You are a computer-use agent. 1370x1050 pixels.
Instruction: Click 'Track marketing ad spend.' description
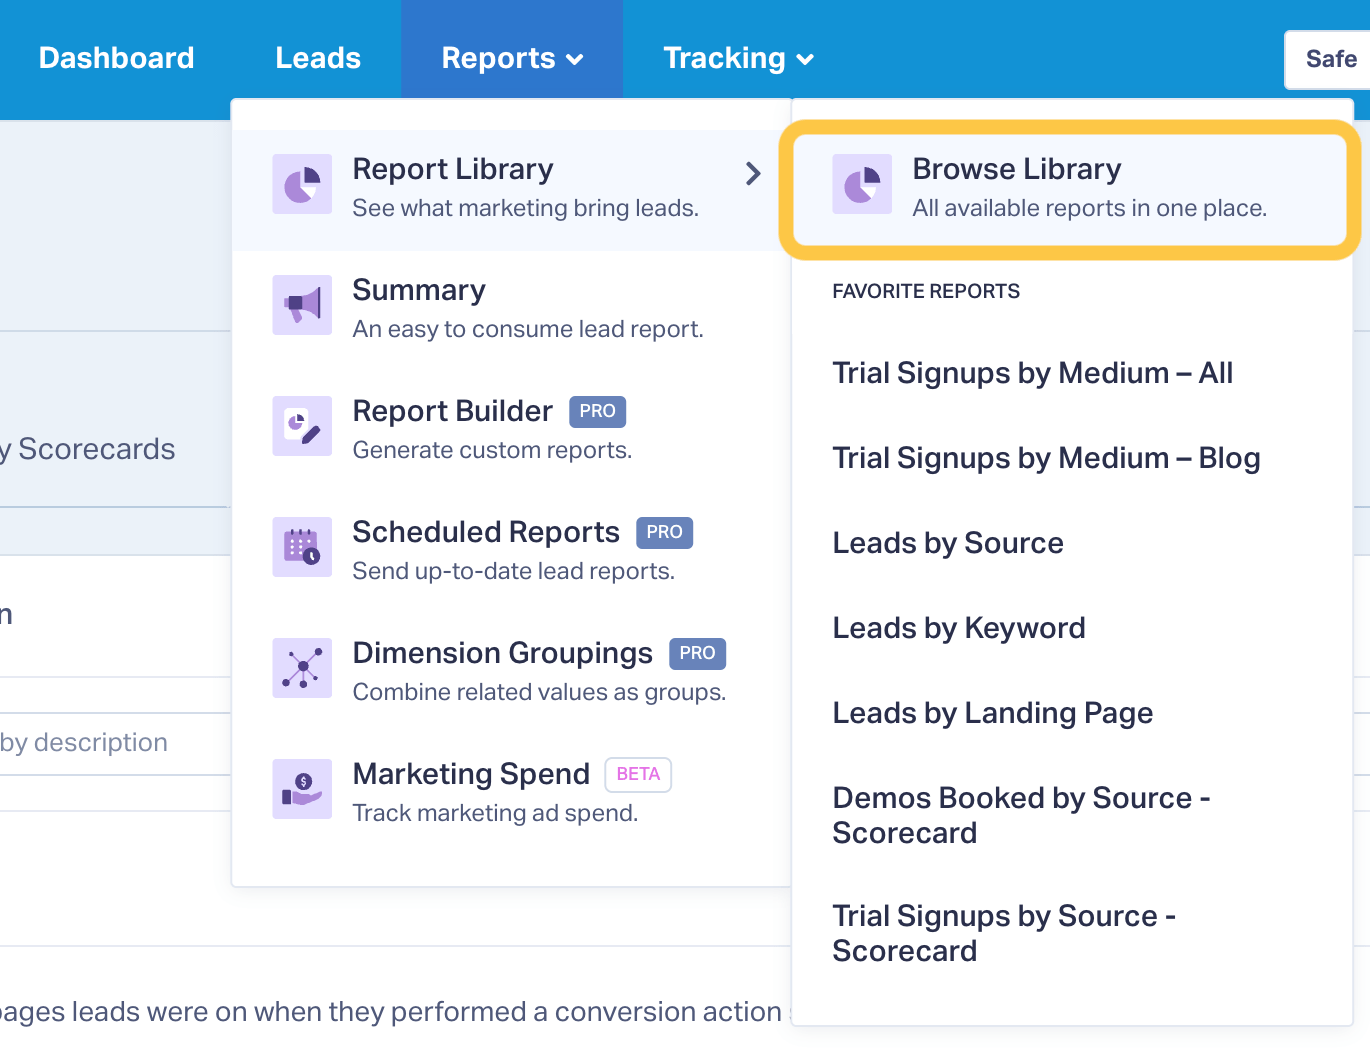pyautogui.click(x=495, y=813)
